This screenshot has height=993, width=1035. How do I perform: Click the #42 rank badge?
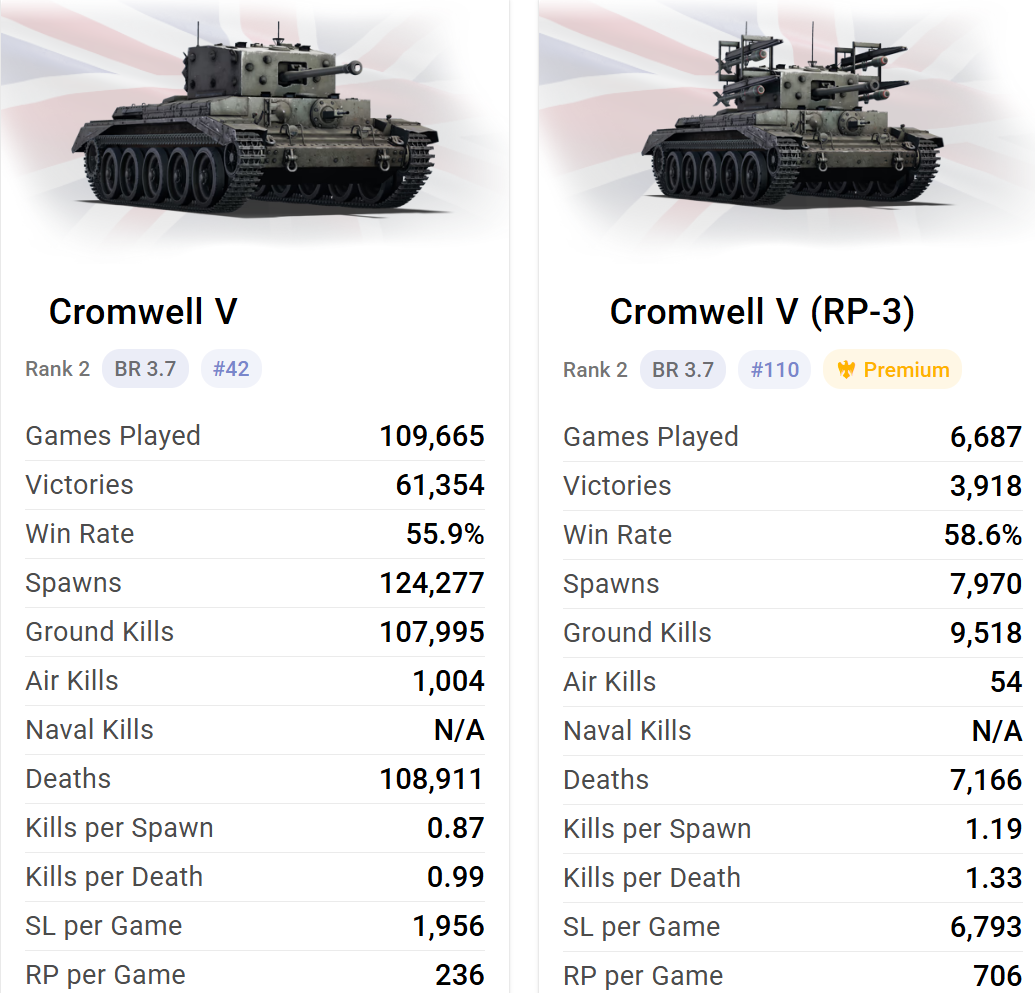231,368
